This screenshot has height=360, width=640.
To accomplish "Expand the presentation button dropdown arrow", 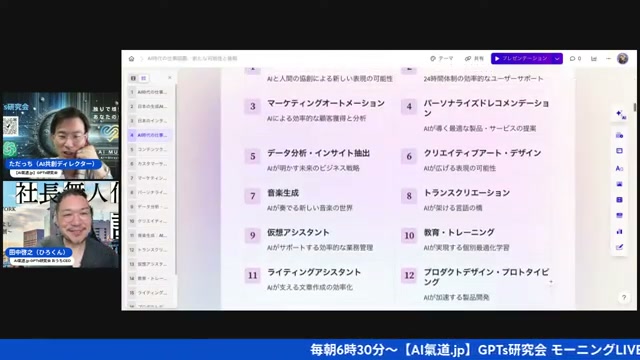I will [557, 59].
